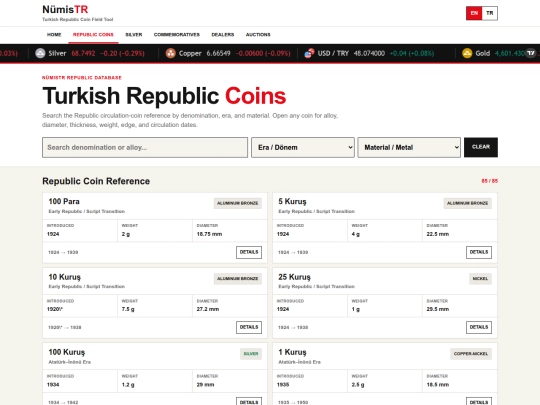Click introduced year 1935 on 1 Kuruş

tap(283, 385)
